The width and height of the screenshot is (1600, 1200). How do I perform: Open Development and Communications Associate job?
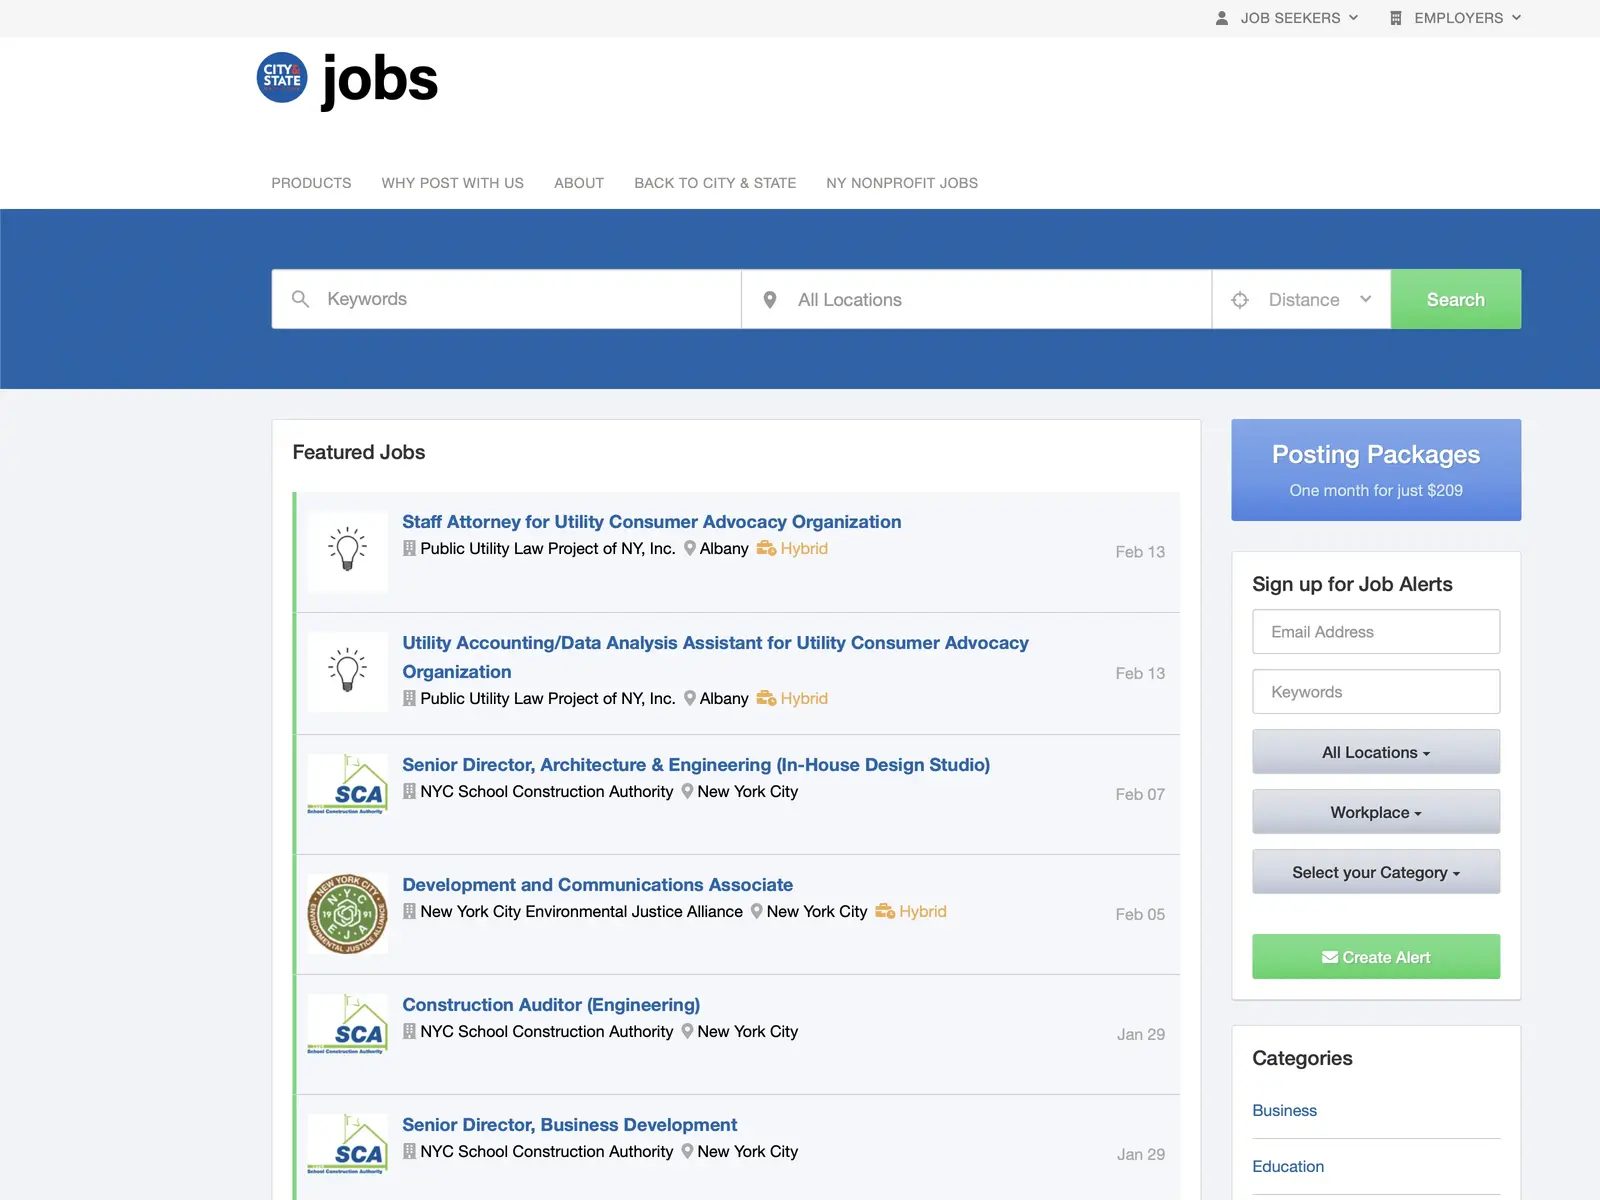[x=597, y=885]
